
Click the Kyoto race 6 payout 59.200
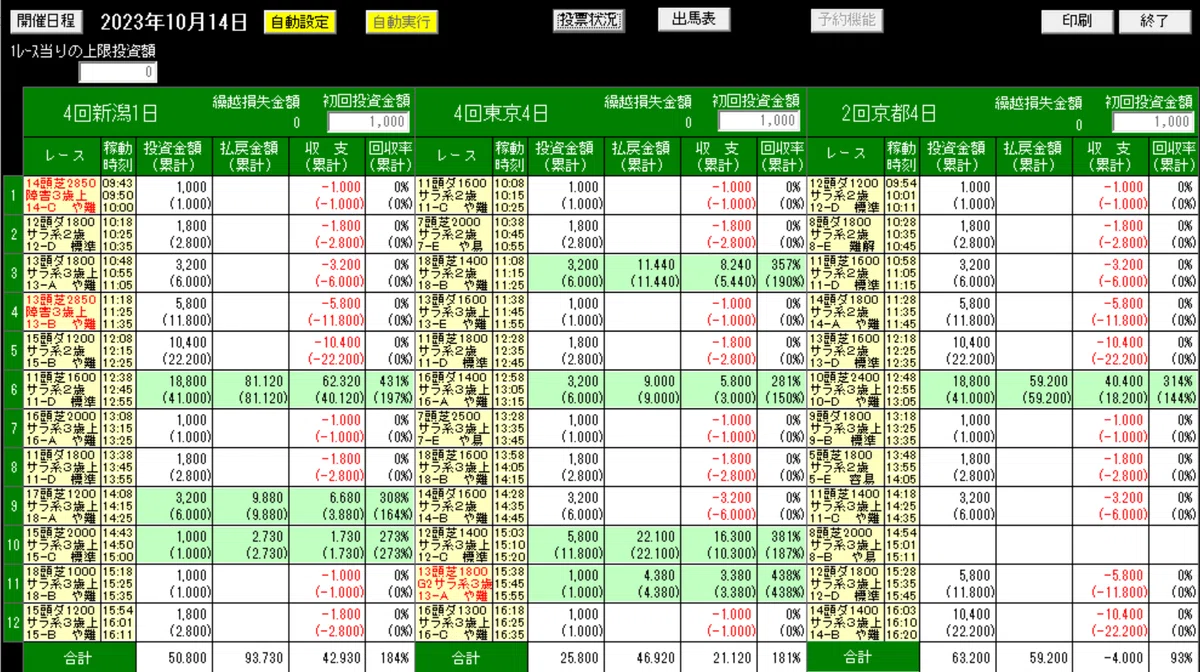tap(1033, 389)
